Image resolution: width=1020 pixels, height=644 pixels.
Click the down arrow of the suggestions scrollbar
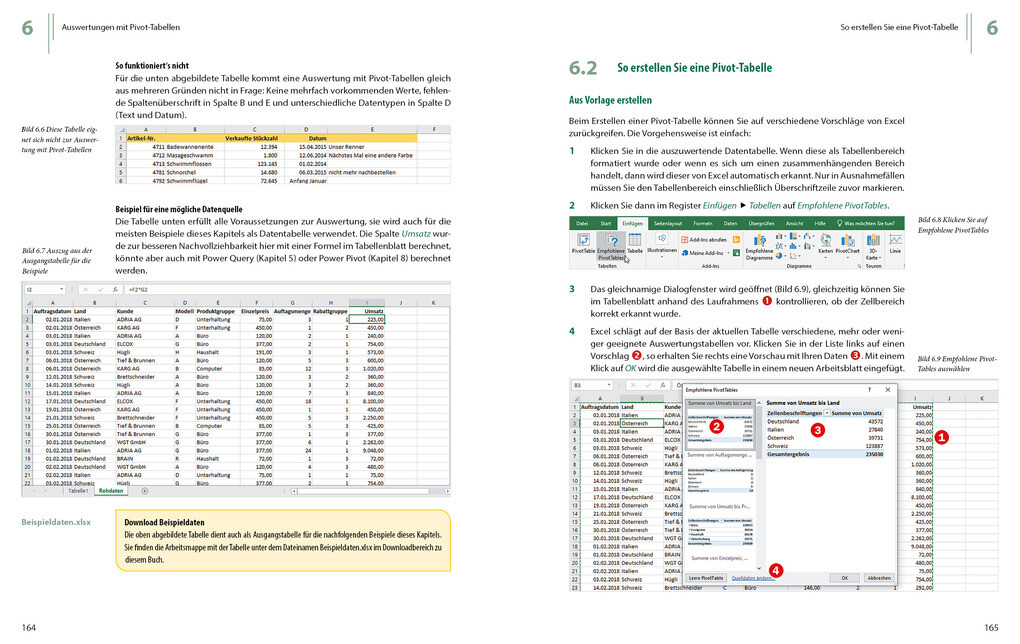coord(759,568)
